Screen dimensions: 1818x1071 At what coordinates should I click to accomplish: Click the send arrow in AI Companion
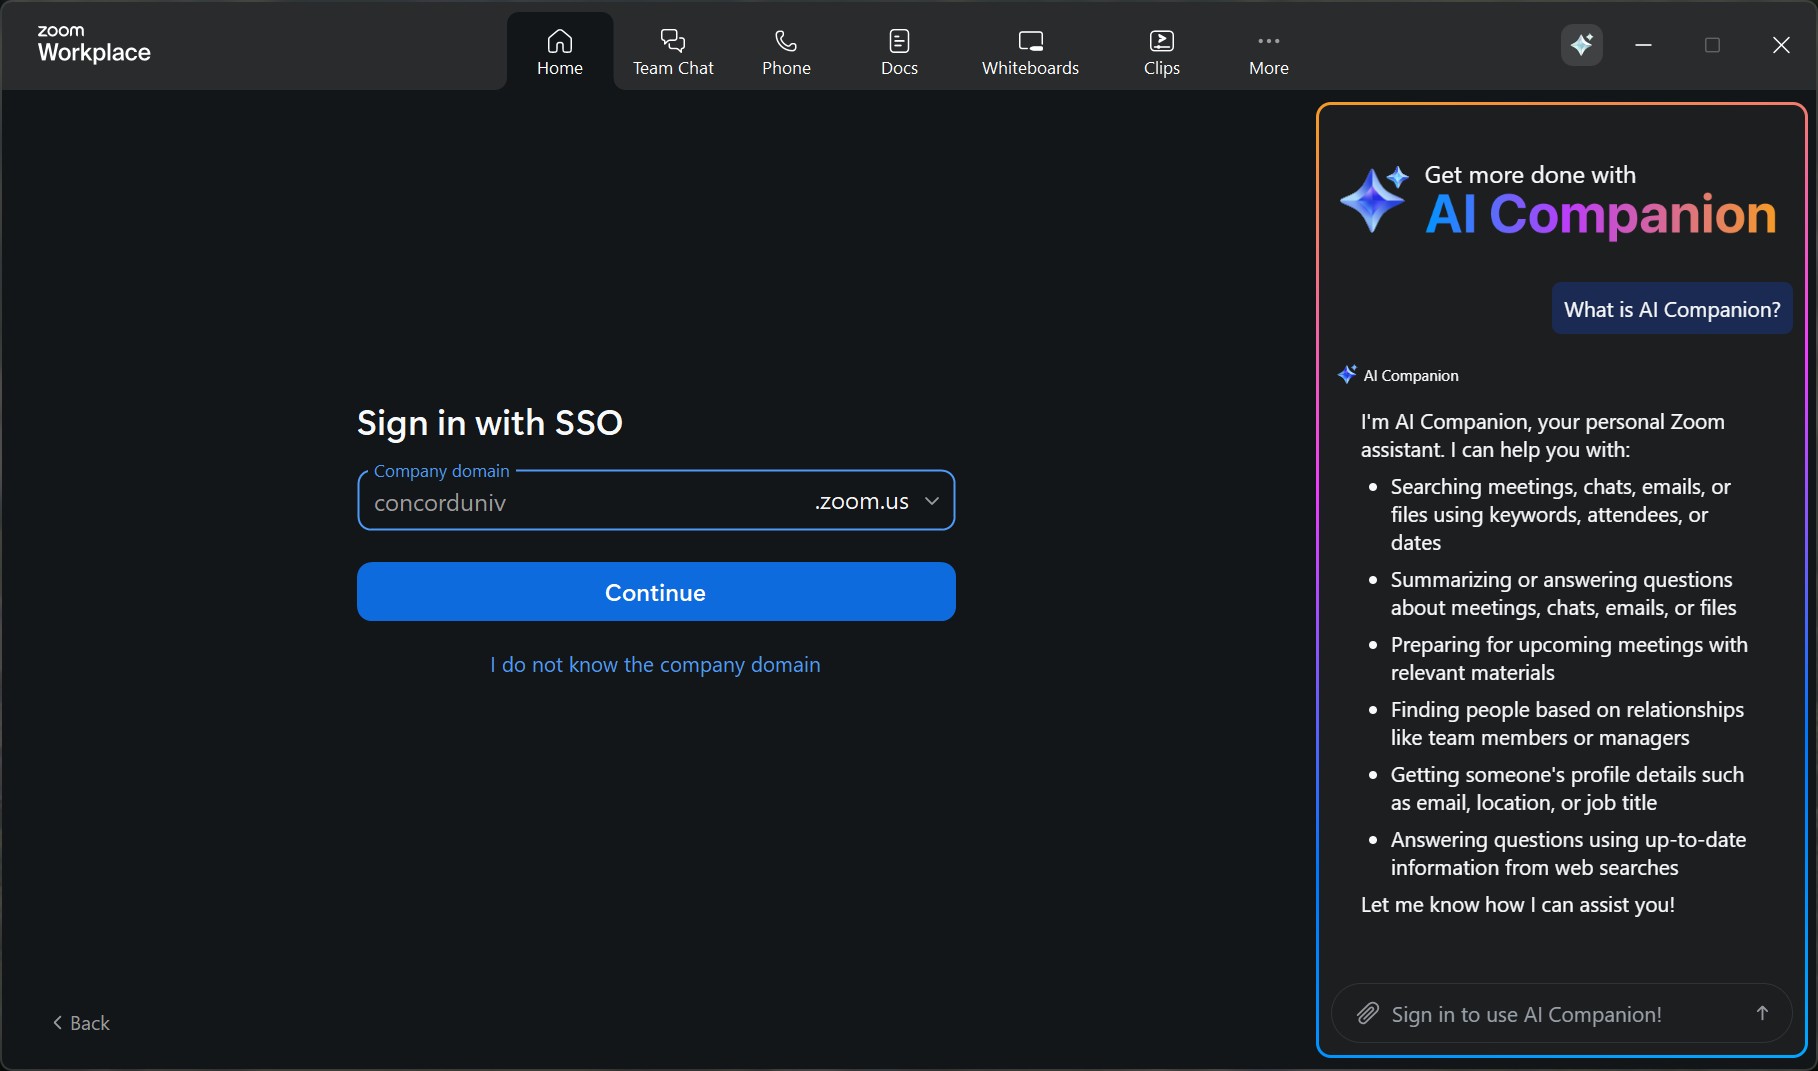1761,1014
